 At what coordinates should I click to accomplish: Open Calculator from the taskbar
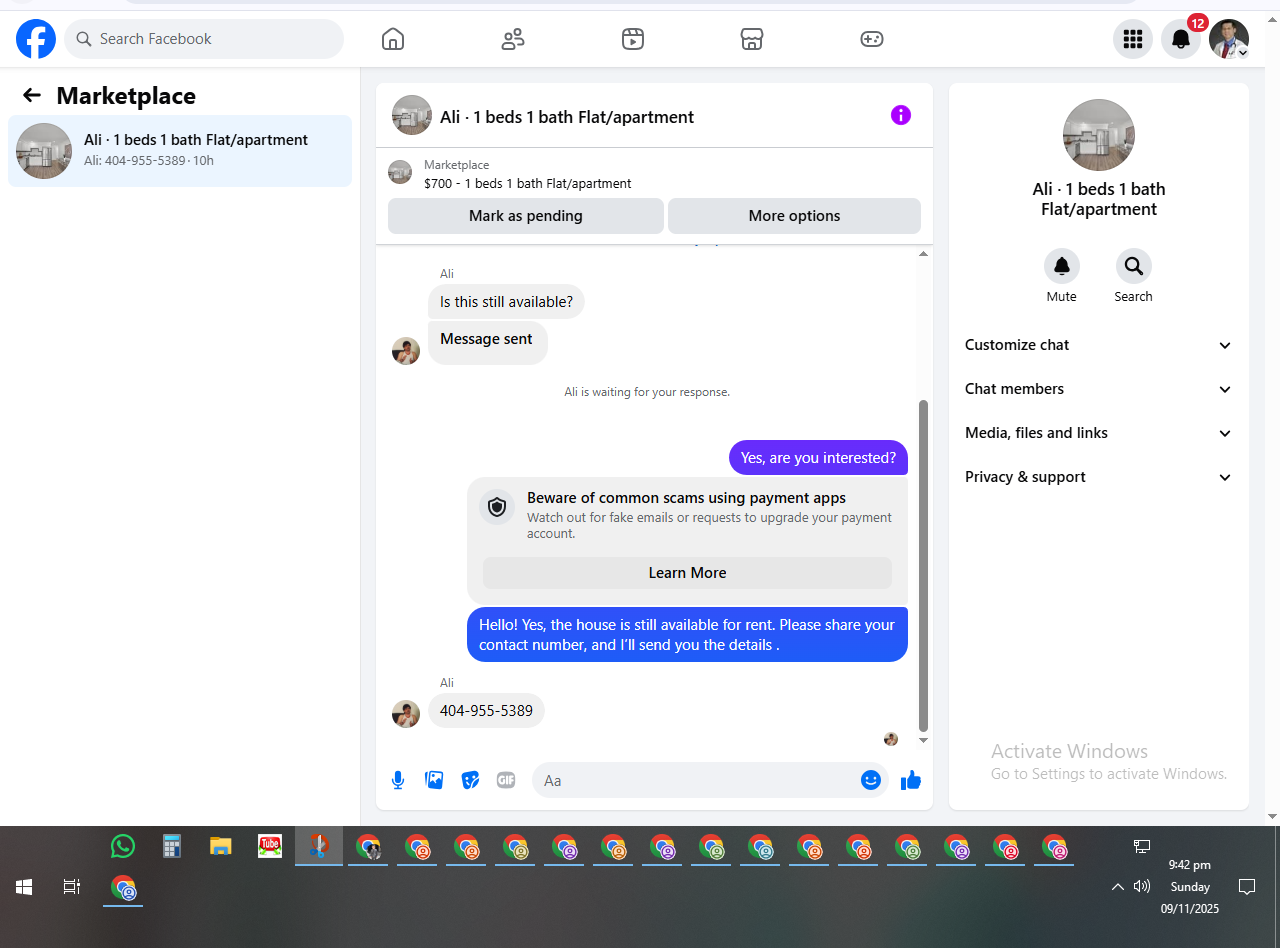click(172, 846)
